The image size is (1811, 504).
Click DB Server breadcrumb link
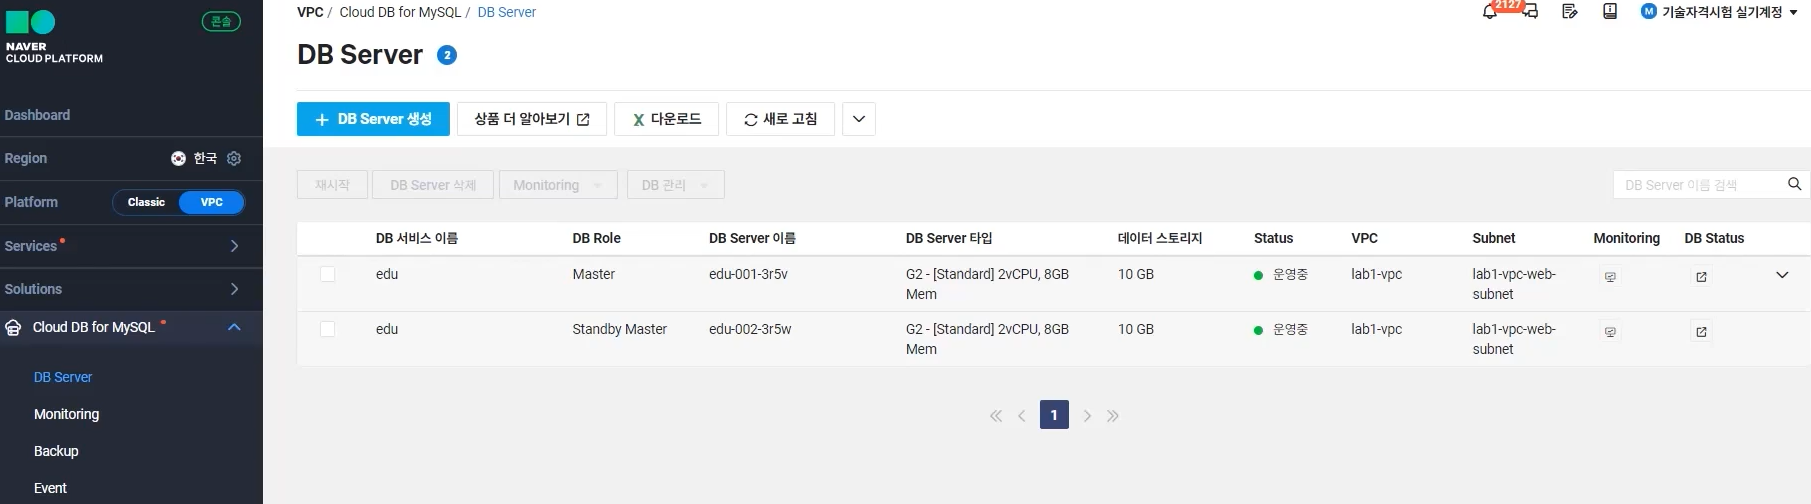507,12
